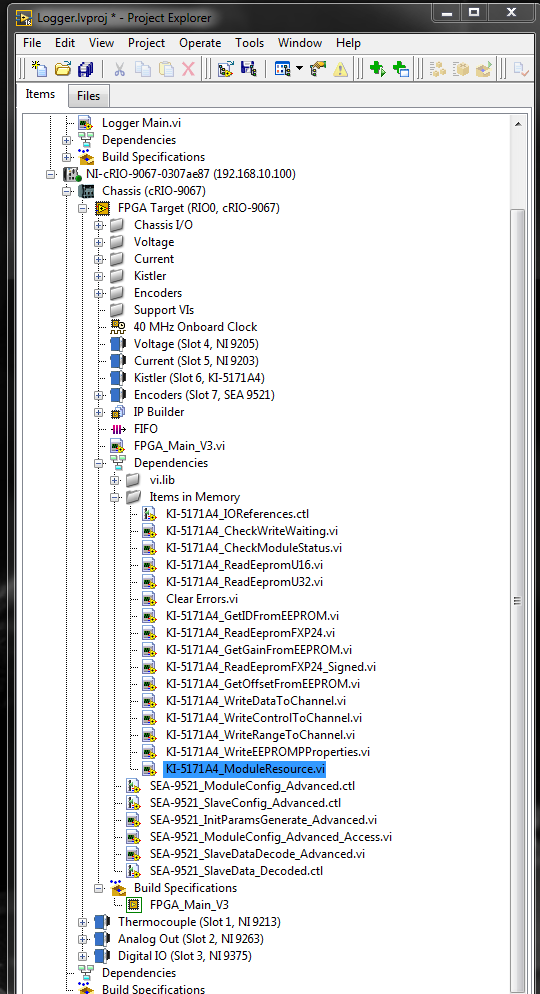The height and width of the screenshot is (994, 540).
Task: Click the FPGA_Main_V3.vi file icon
Action: click(x=117, y=446)
